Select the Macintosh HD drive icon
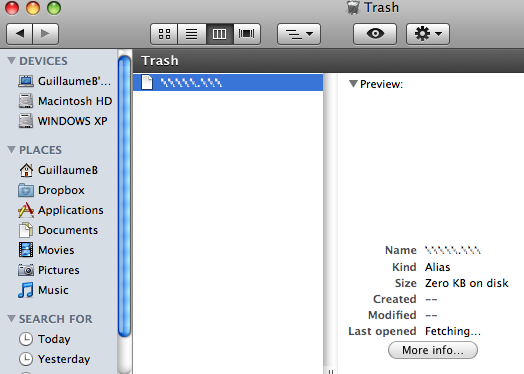 (26, 101)
